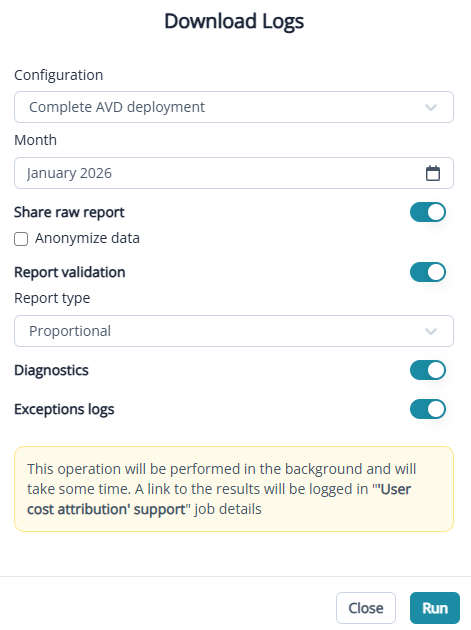471x630 pixels.
Task: Click the Run button
Action: (x=435, y=608)
